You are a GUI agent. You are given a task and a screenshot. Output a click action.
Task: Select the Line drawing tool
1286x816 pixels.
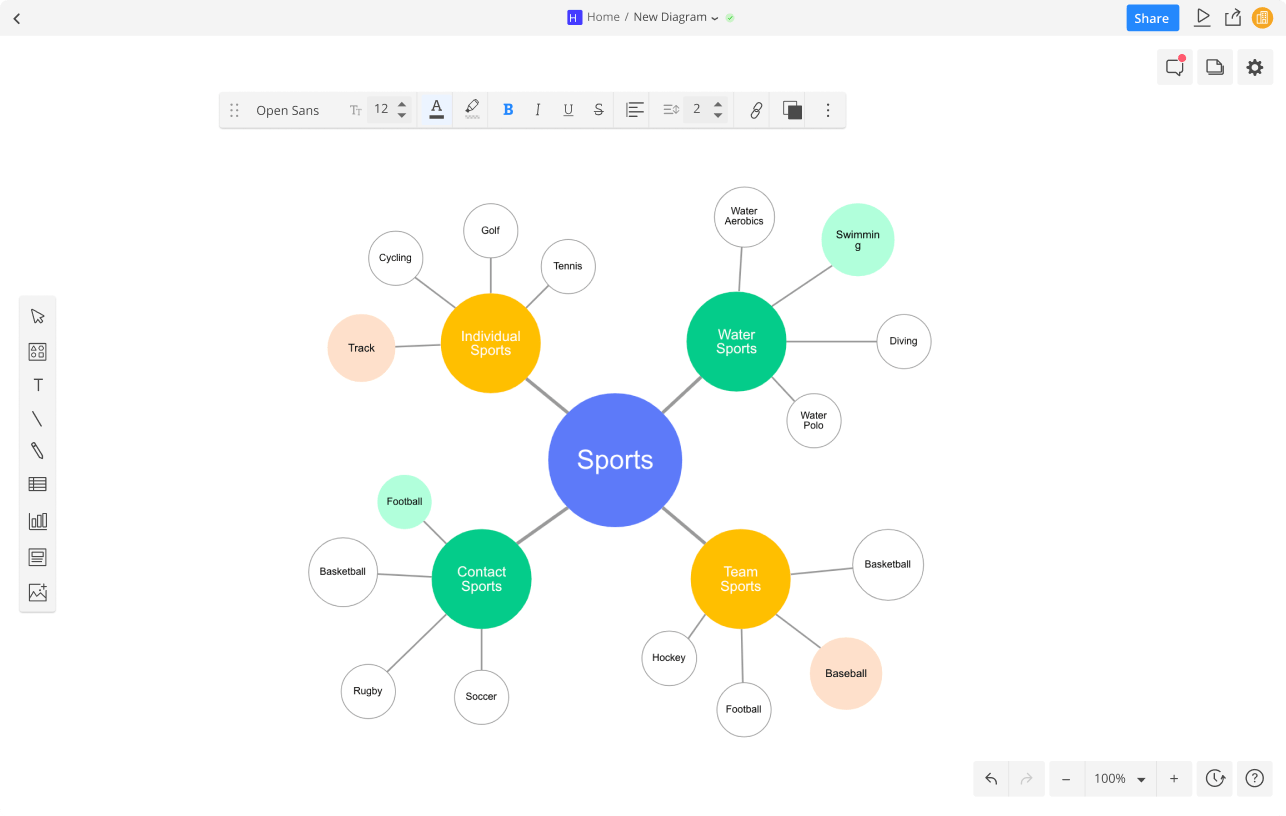click(37, 418)
